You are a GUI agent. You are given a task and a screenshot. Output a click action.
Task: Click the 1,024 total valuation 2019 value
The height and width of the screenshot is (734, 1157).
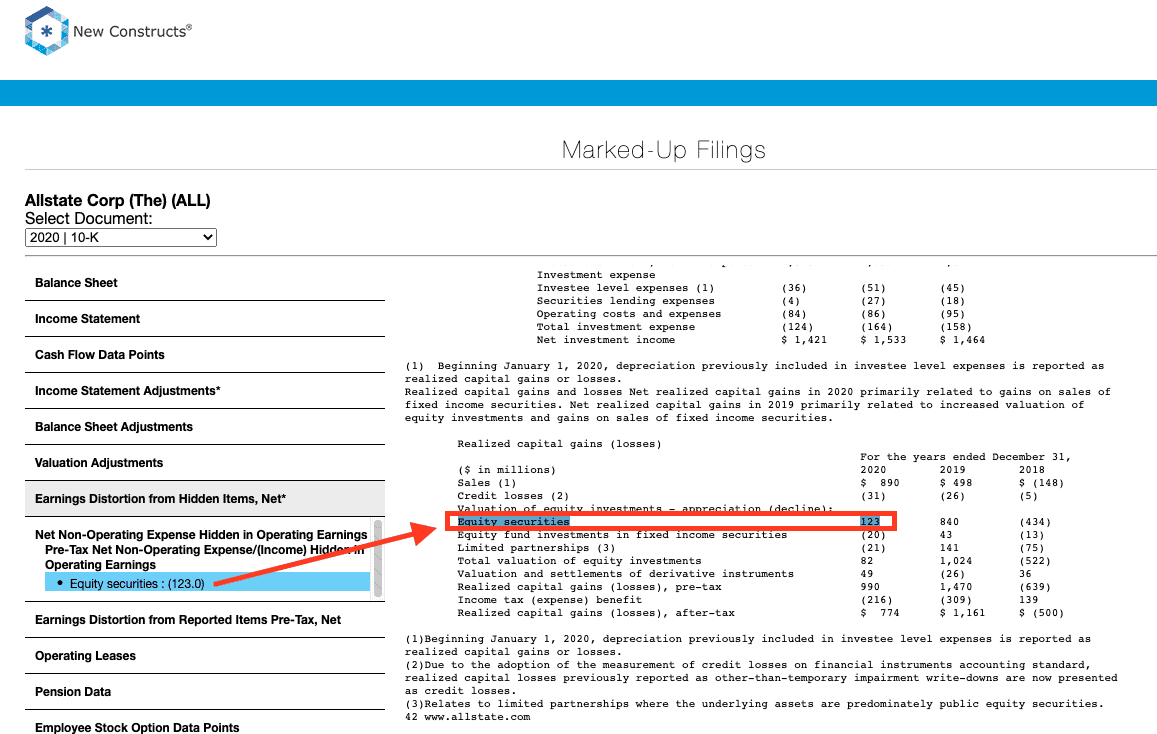[956, 561]
